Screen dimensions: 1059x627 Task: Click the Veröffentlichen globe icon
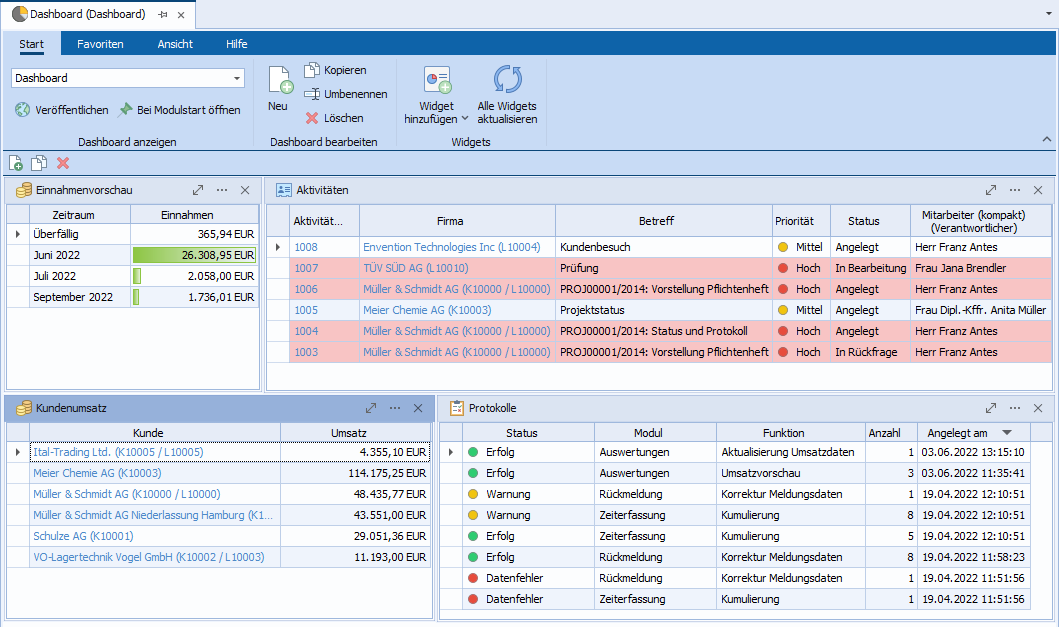point(22,110)
